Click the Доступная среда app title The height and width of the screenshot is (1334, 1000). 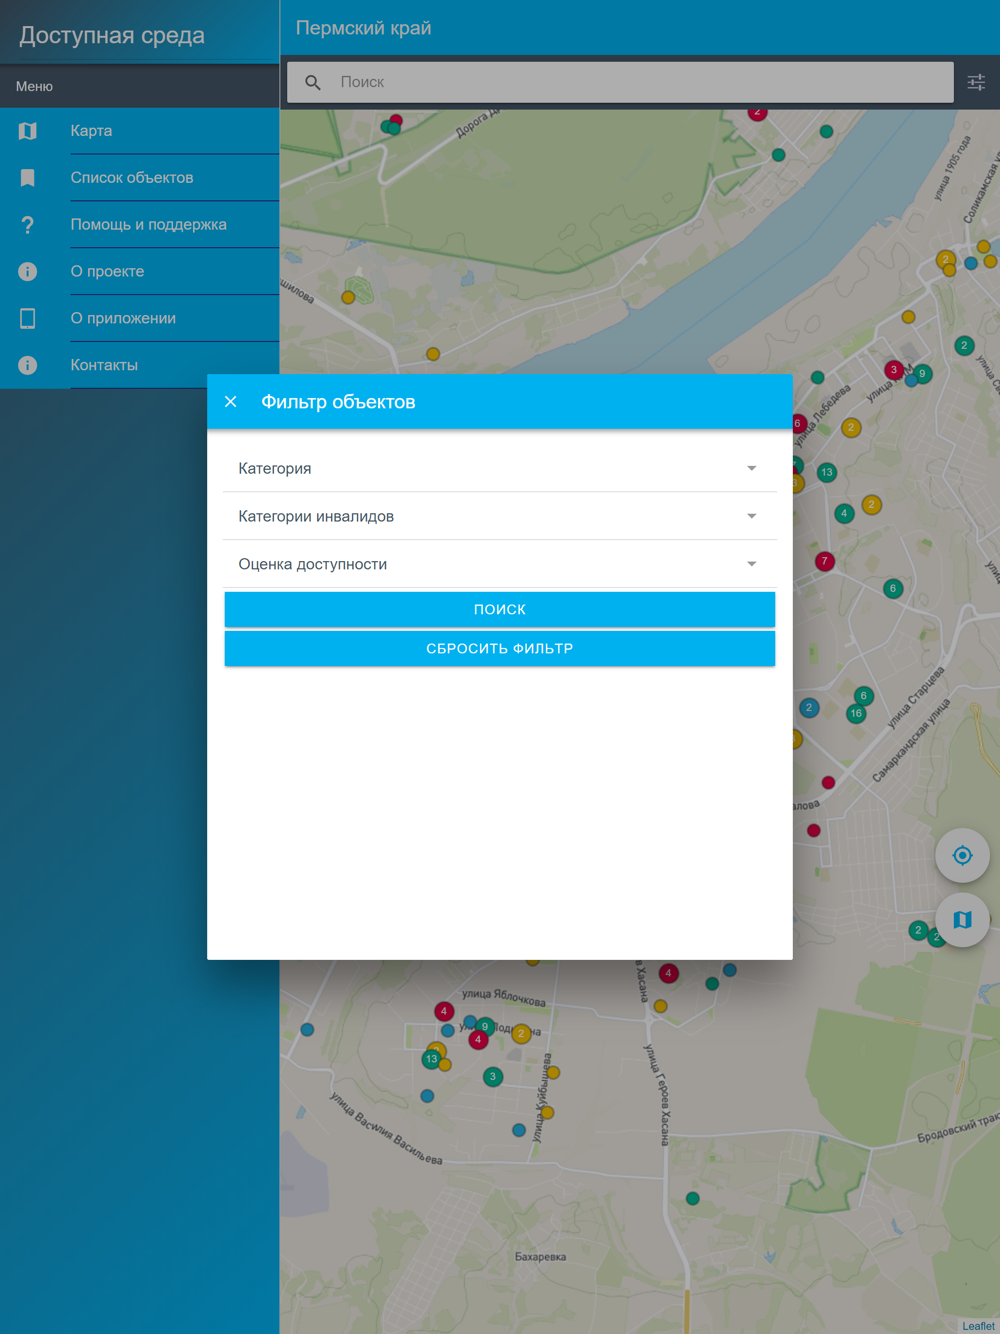tap(112, 36)
